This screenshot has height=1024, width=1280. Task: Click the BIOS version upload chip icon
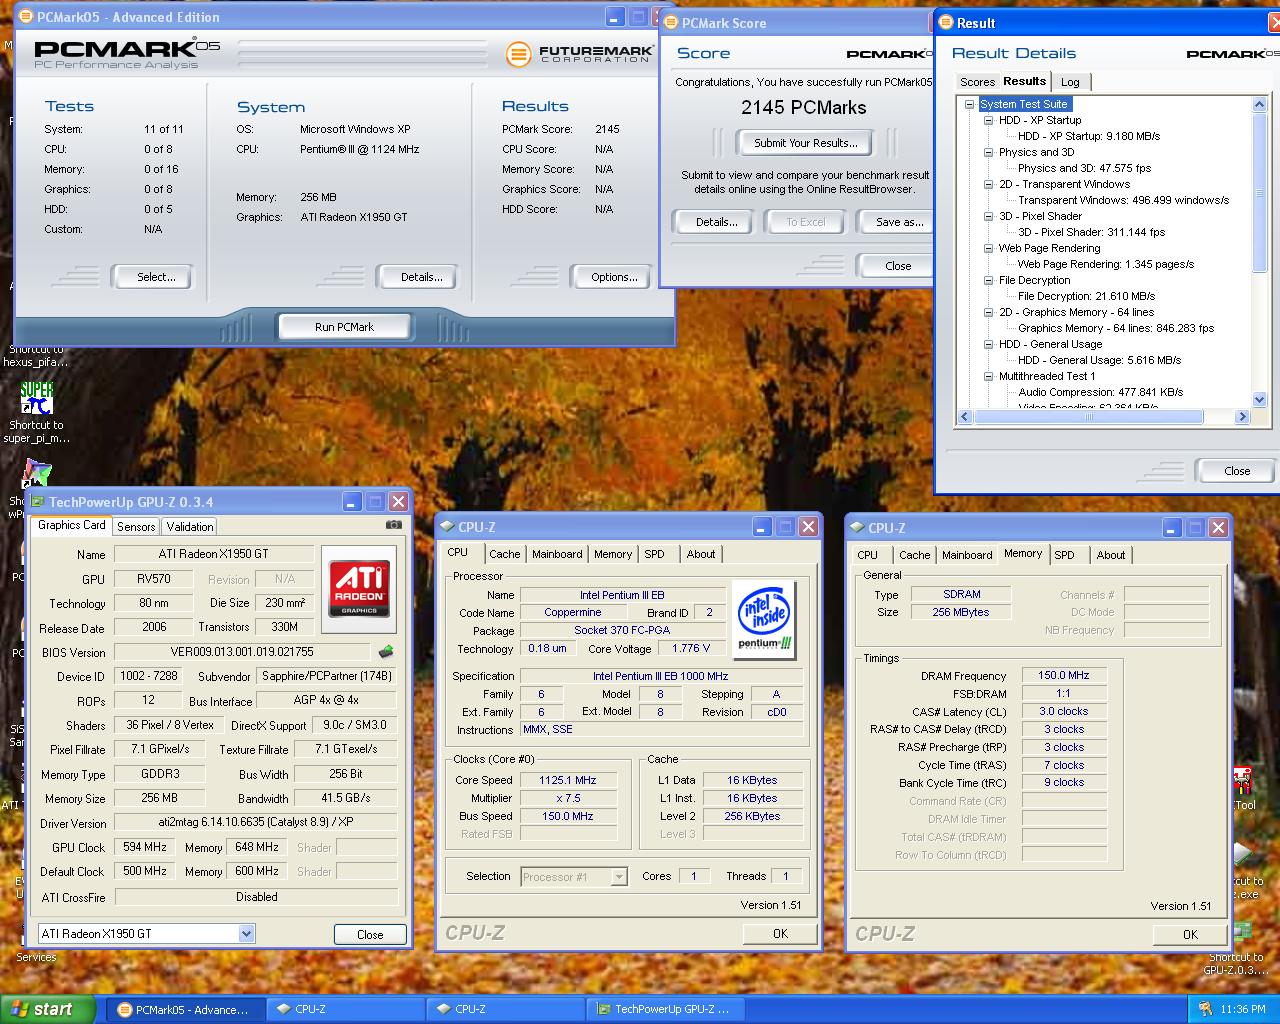point(385,652)
